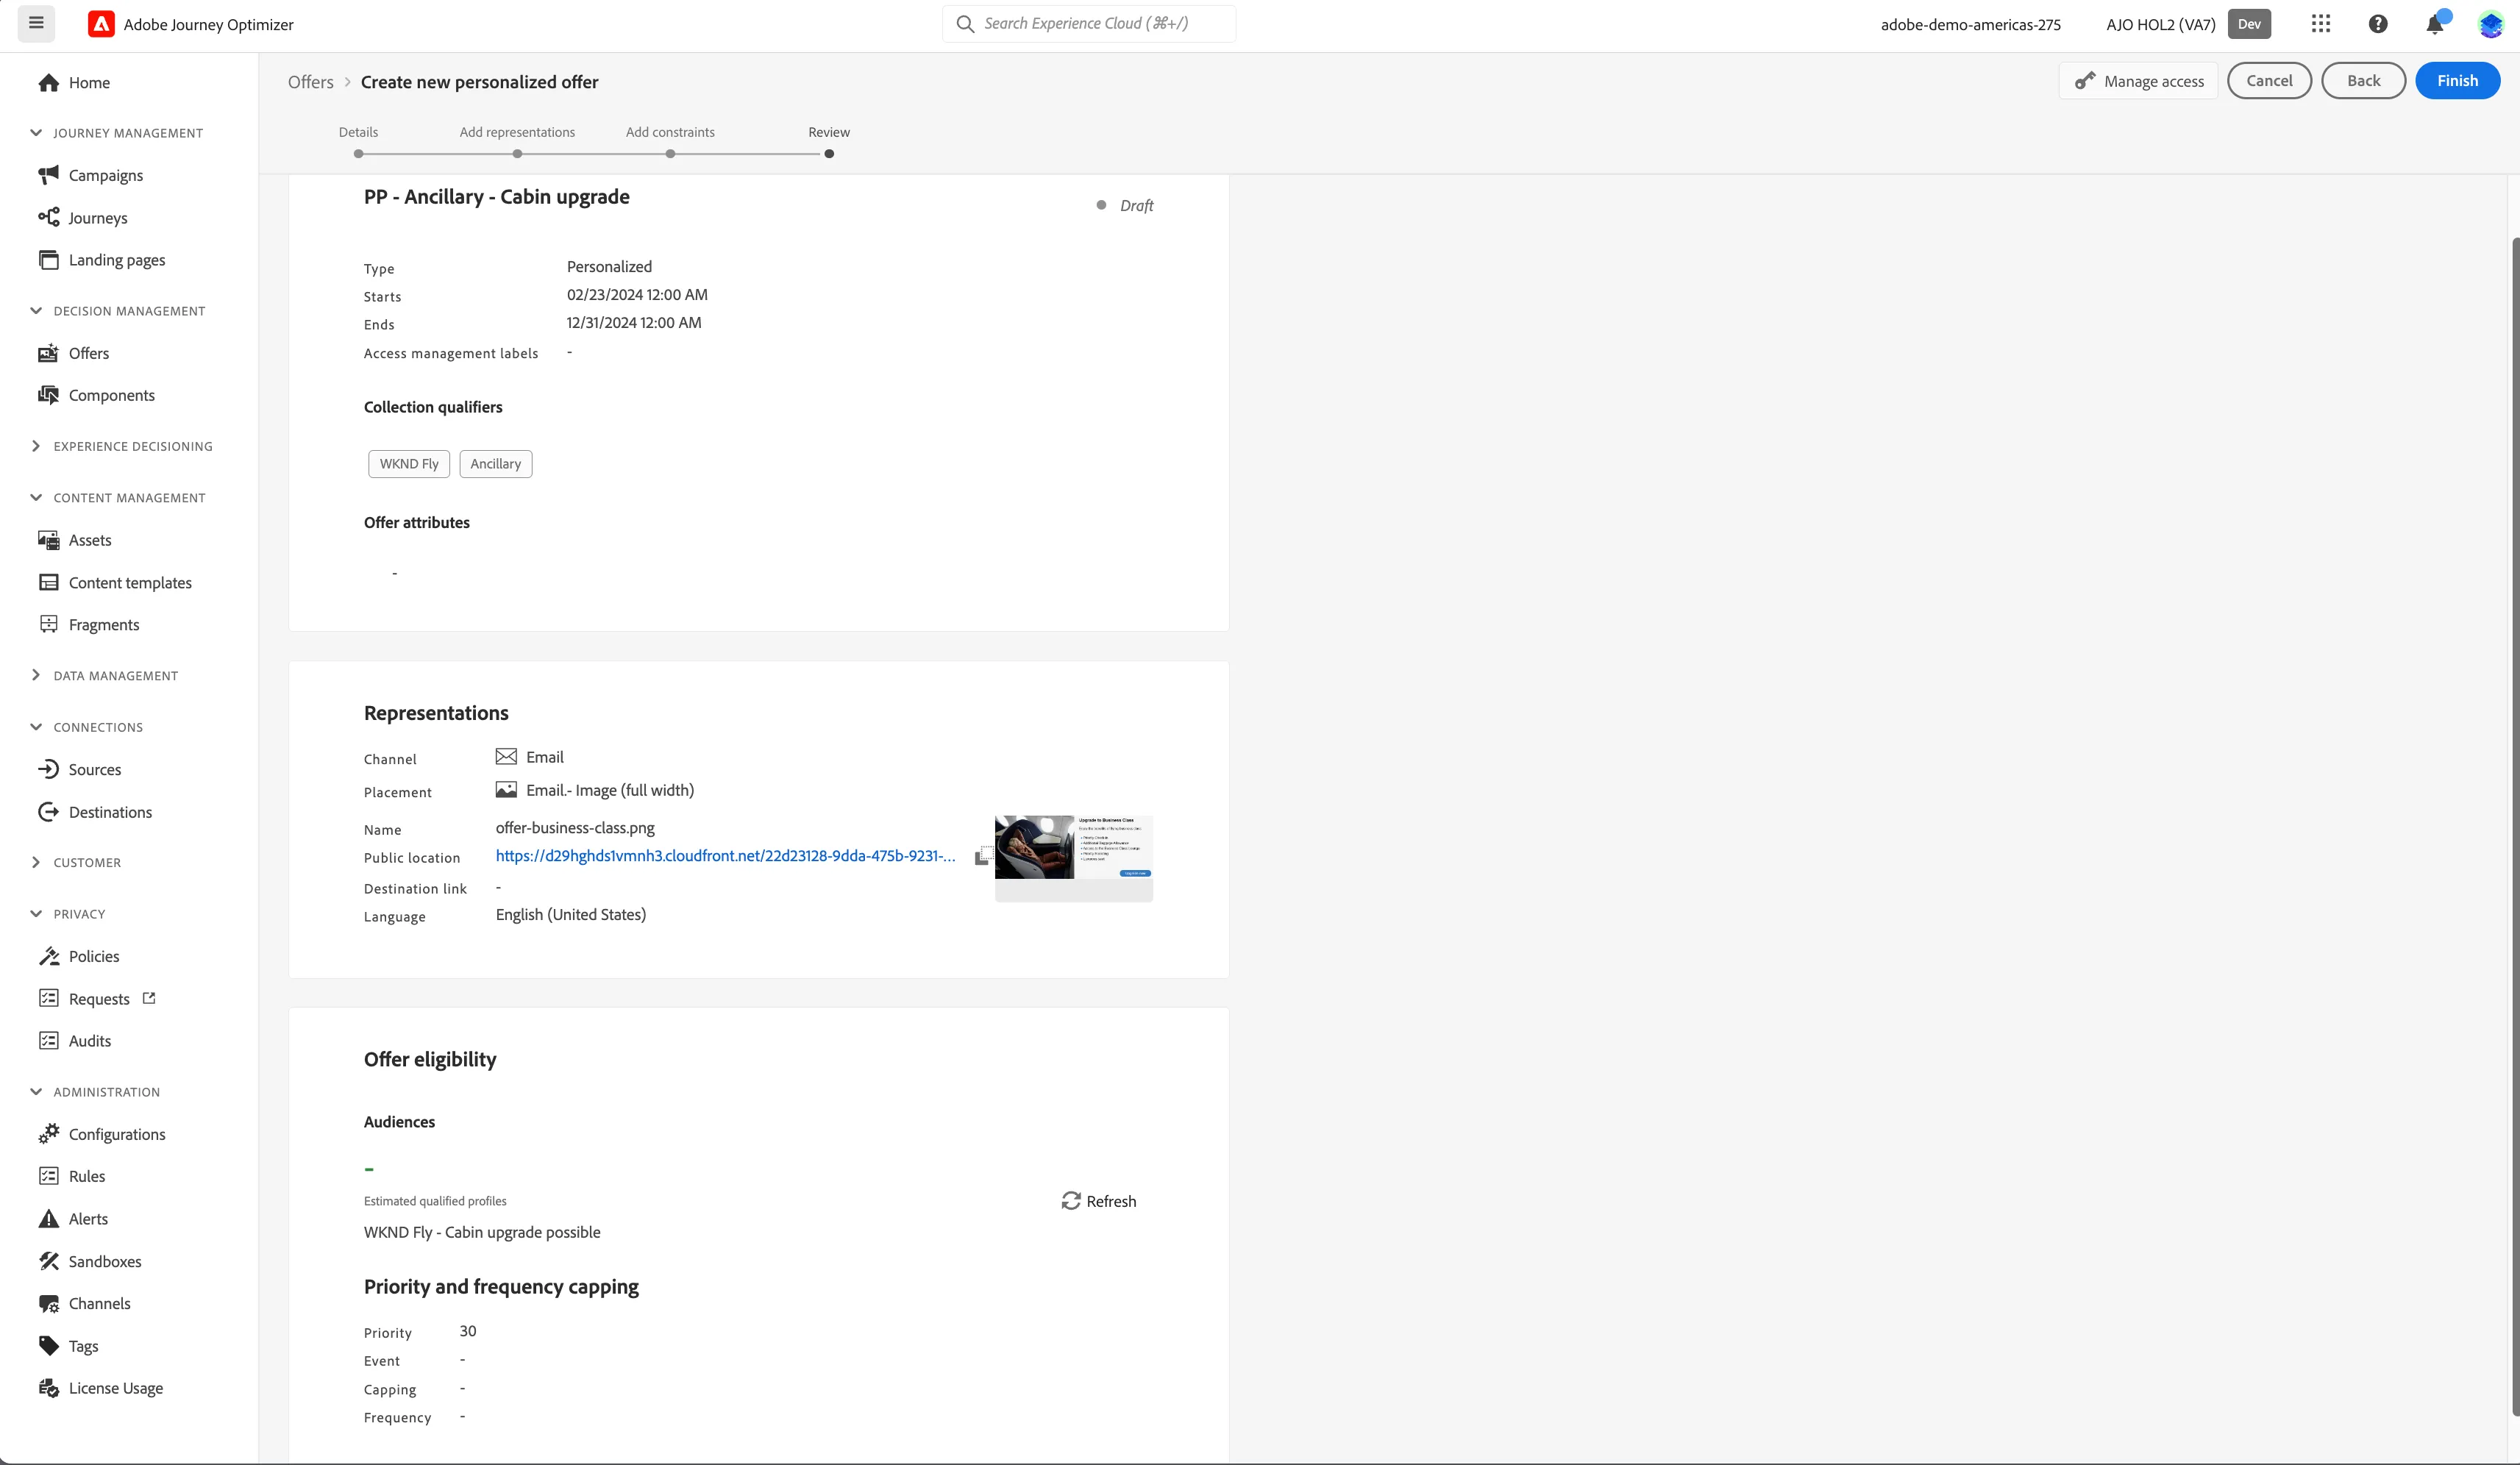The image size is (2520, 1465).
Task: Click the Offers breadcrumb link
Action: click(x=310, y=82)
